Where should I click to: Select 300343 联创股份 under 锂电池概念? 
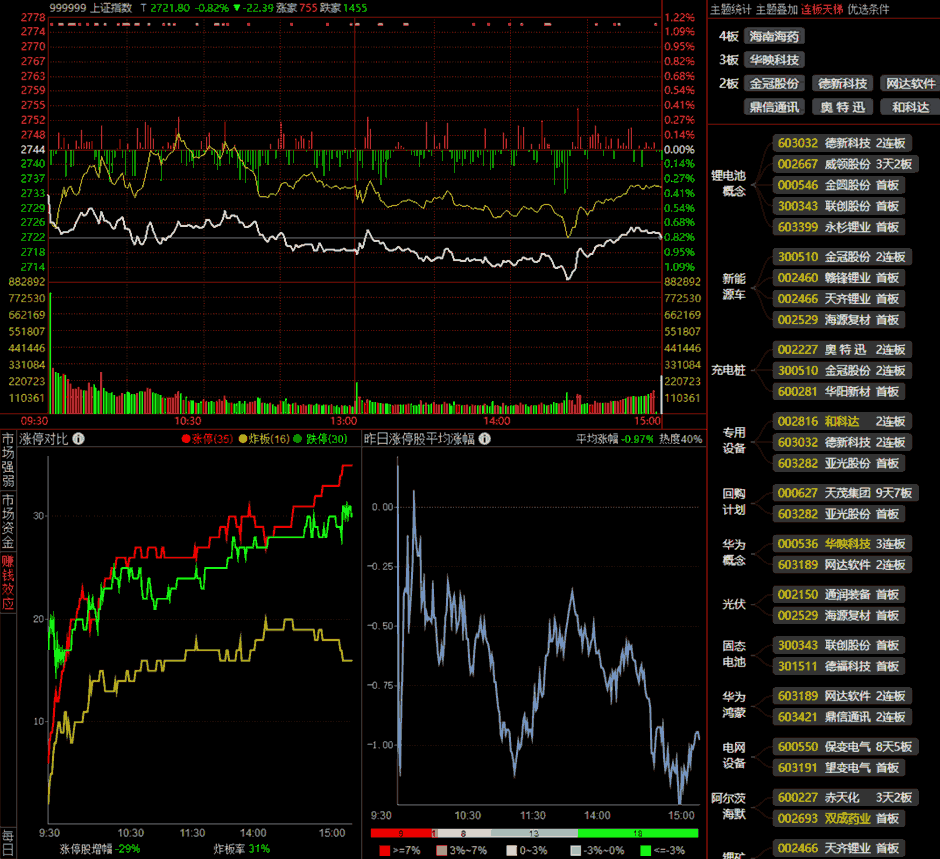[838, 206]
